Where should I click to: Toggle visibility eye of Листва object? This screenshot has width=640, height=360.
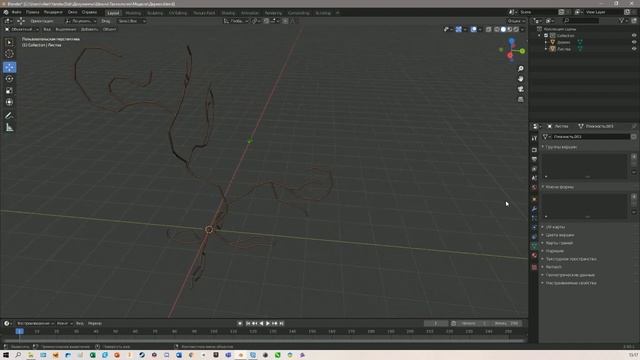point(634,49)
